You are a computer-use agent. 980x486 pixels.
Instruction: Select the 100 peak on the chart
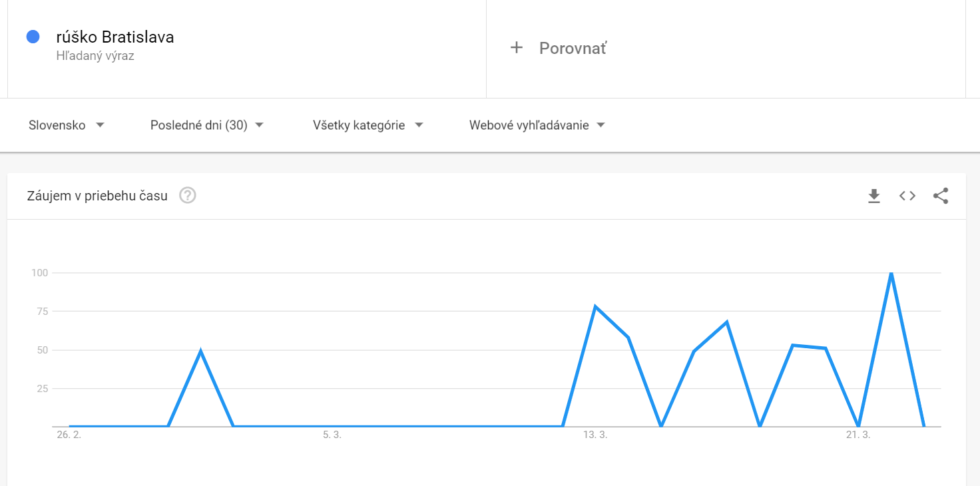coord(891,273)
